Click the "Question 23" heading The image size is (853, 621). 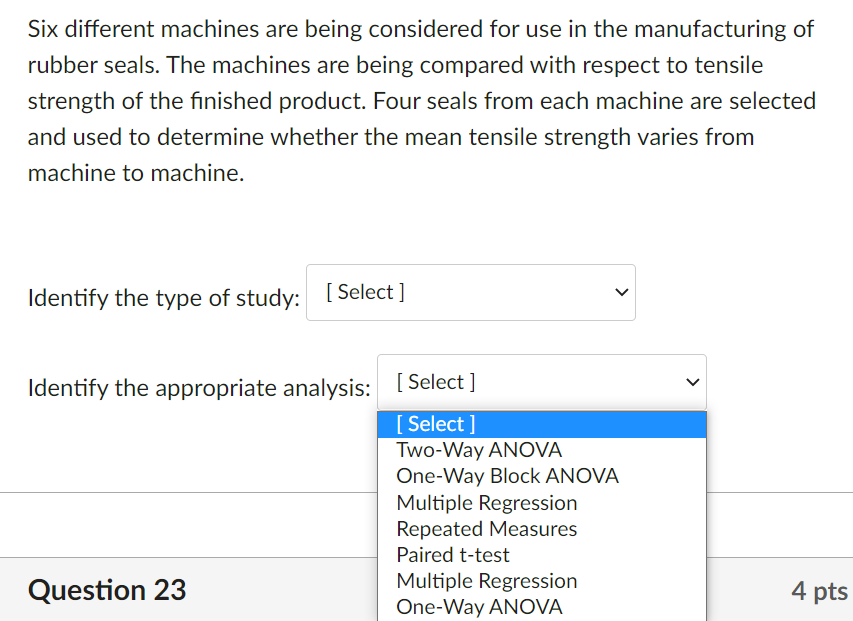tap(106, 590)
